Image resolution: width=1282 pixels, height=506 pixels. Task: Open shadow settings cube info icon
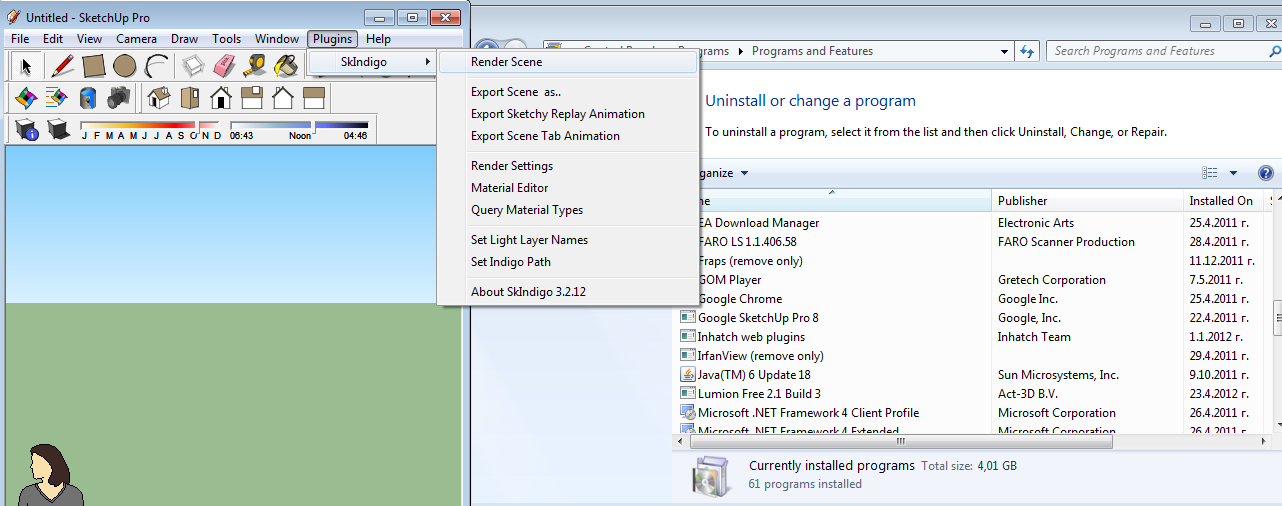point(26,129)
